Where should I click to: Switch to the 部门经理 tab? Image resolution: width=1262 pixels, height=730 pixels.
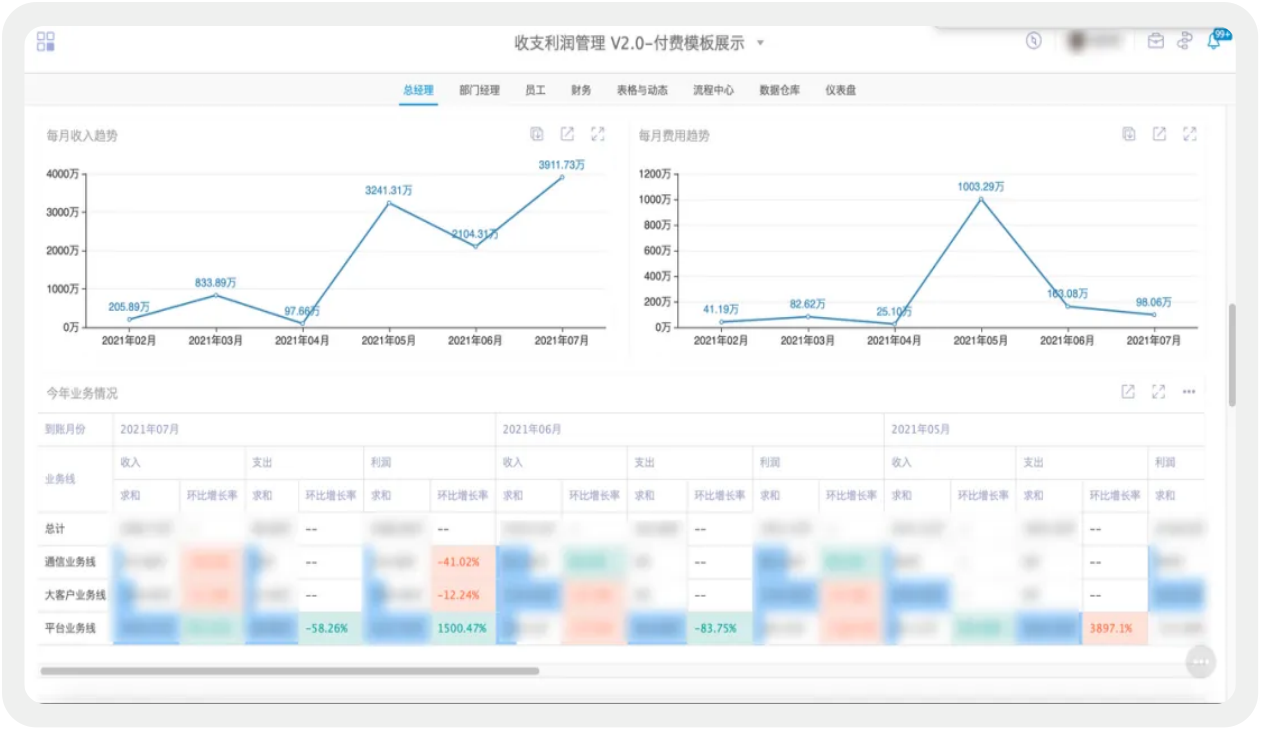[x=479, y=90]
